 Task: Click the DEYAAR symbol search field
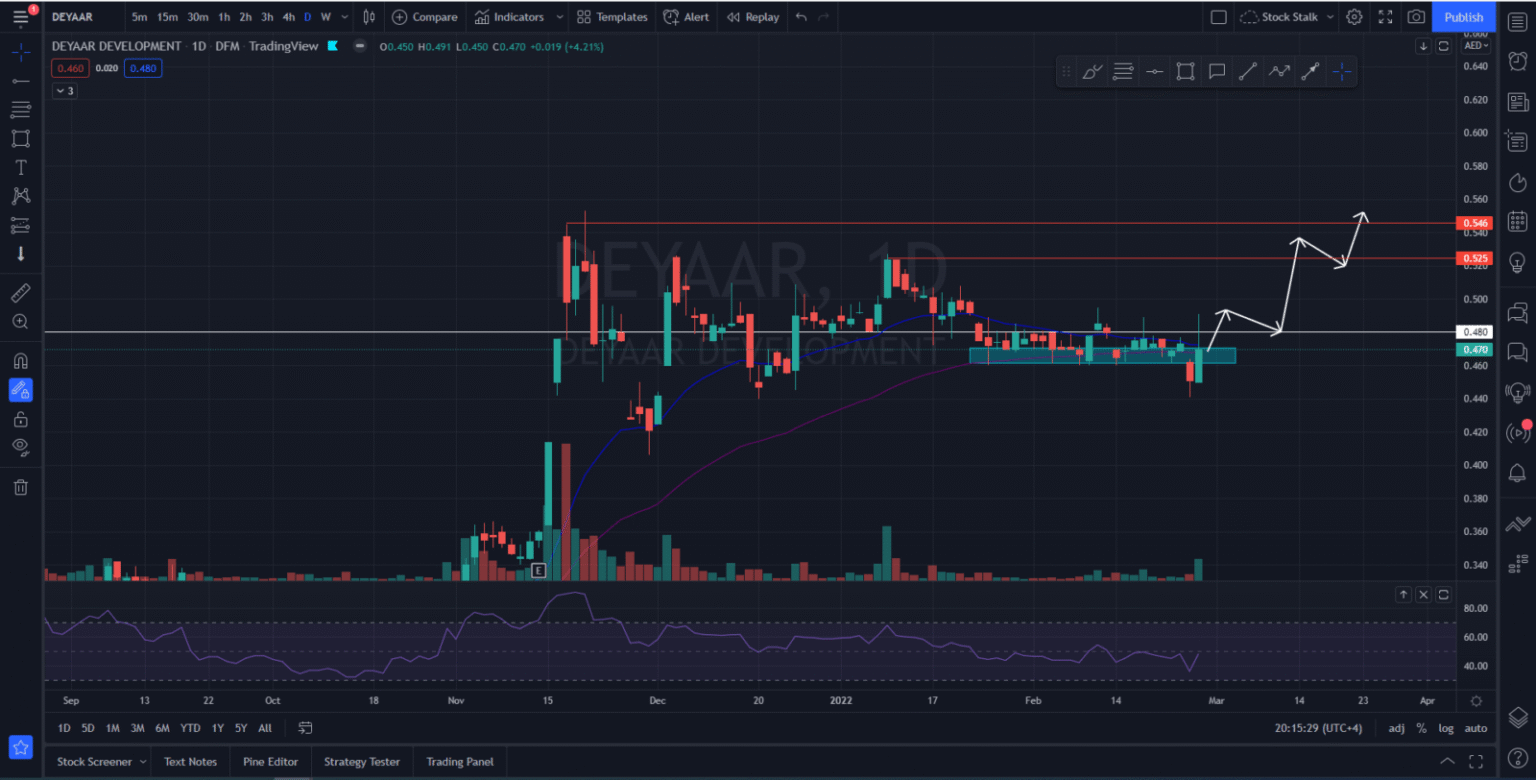[x=70, y=17]
